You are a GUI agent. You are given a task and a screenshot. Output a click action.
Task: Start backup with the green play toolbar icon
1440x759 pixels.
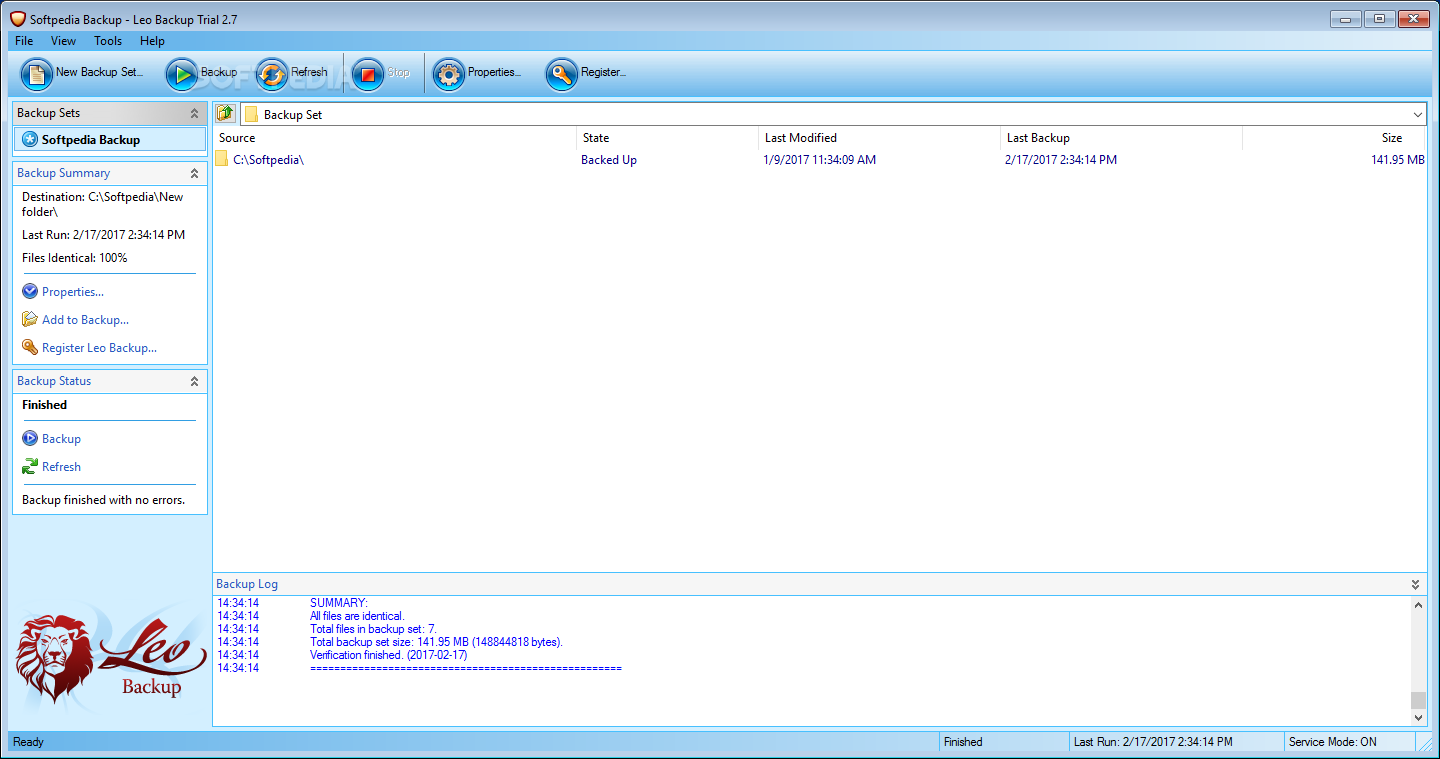182,74
